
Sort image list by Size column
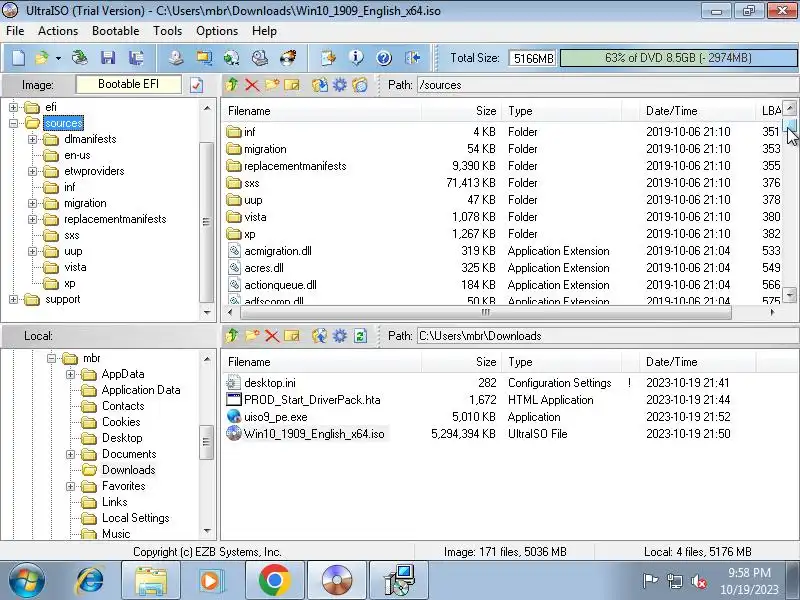point(461,111)
